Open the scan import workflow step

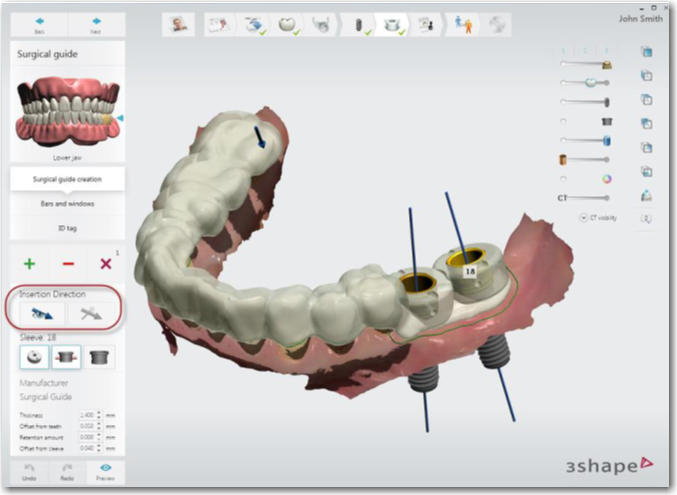coord(254,25)
